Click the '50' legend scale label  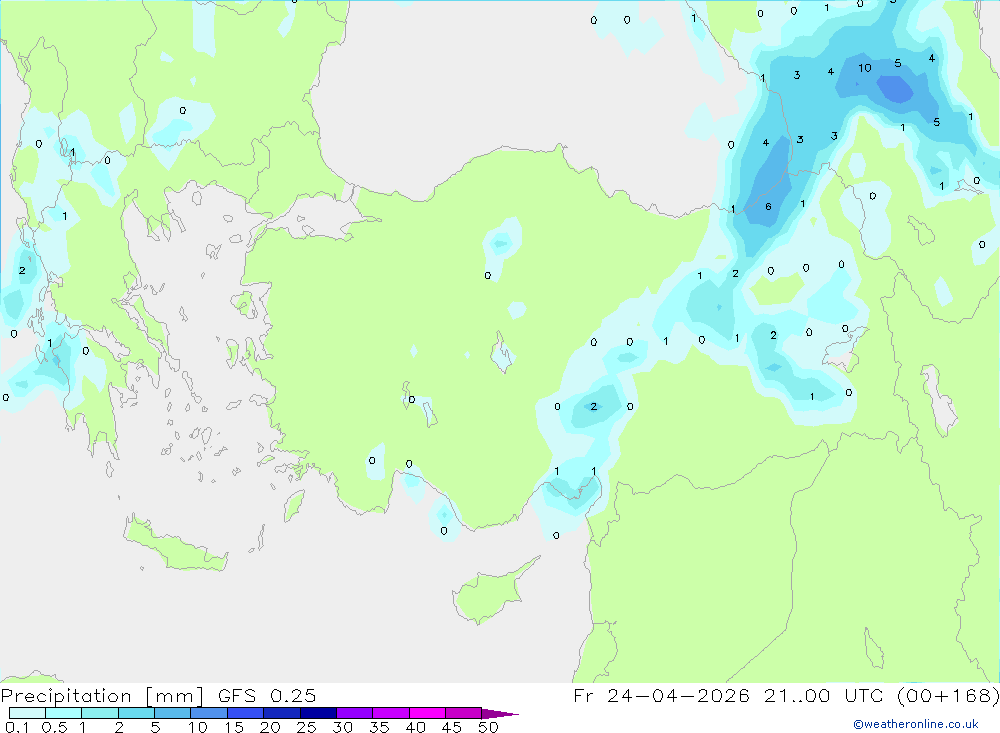point(488,727)
